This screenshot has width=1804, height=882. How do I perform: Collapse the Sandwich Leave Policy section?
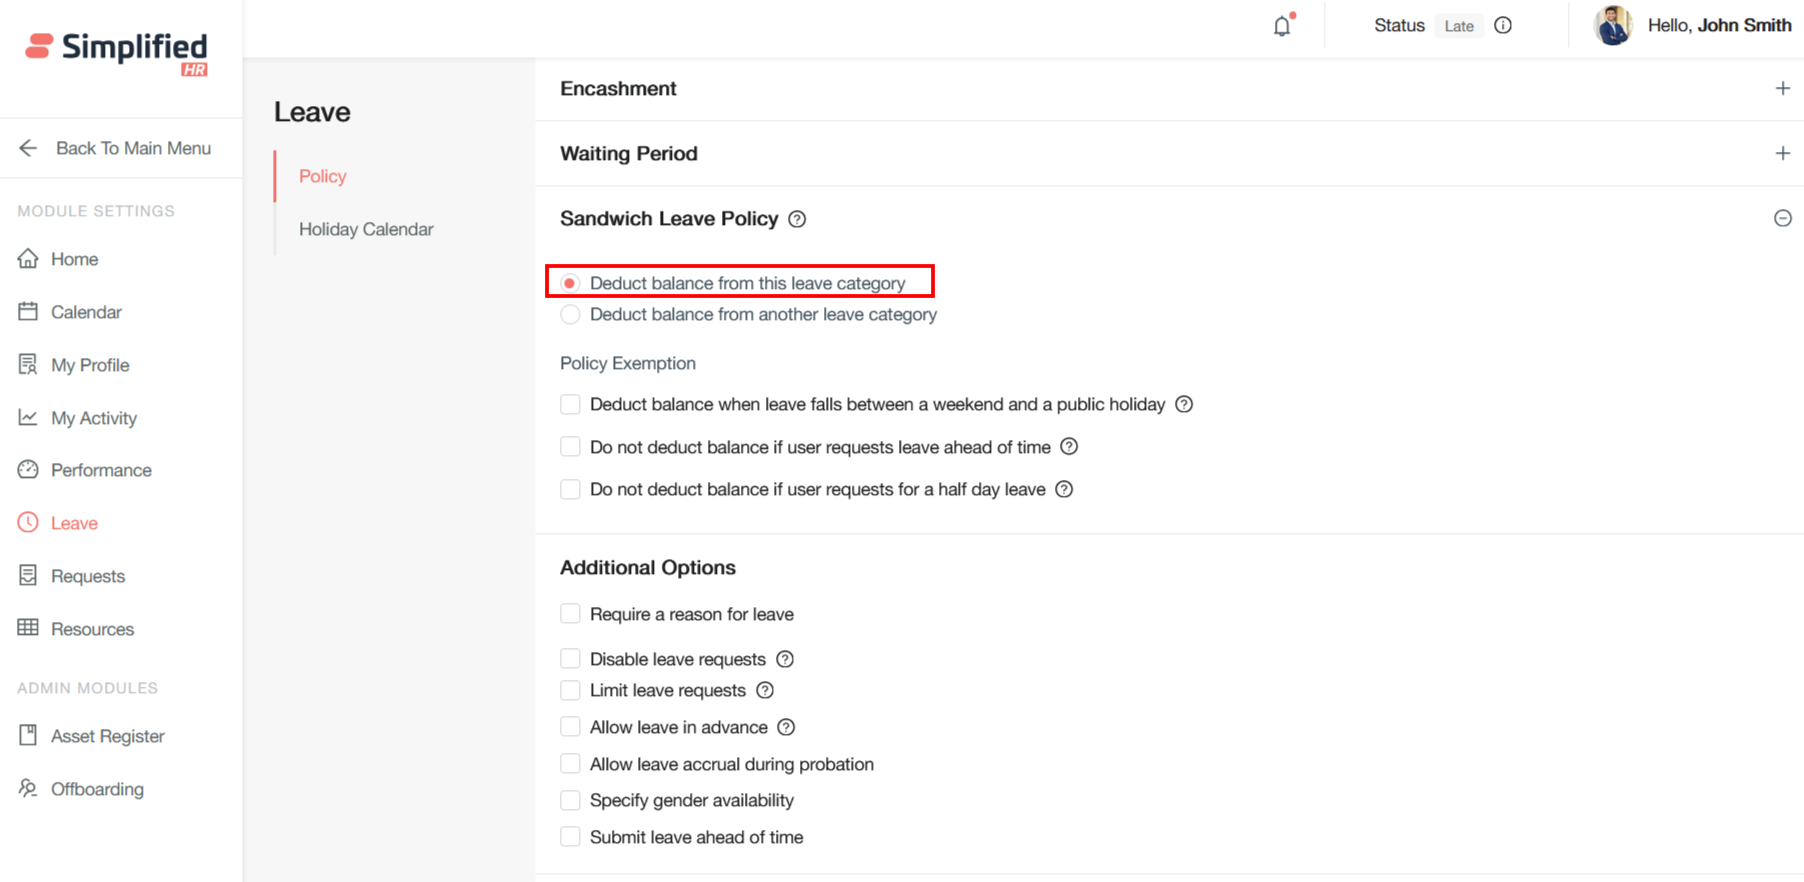coord(1782,218)
